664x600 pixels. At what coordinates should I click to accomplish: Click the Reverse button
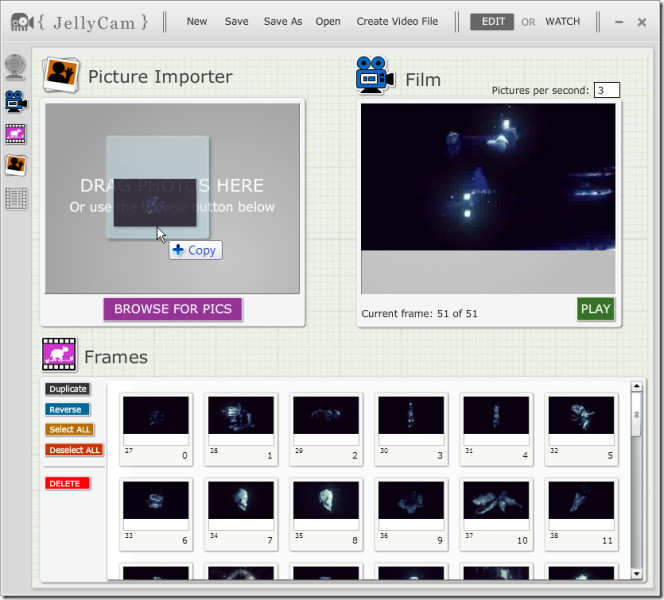[67, 409]
